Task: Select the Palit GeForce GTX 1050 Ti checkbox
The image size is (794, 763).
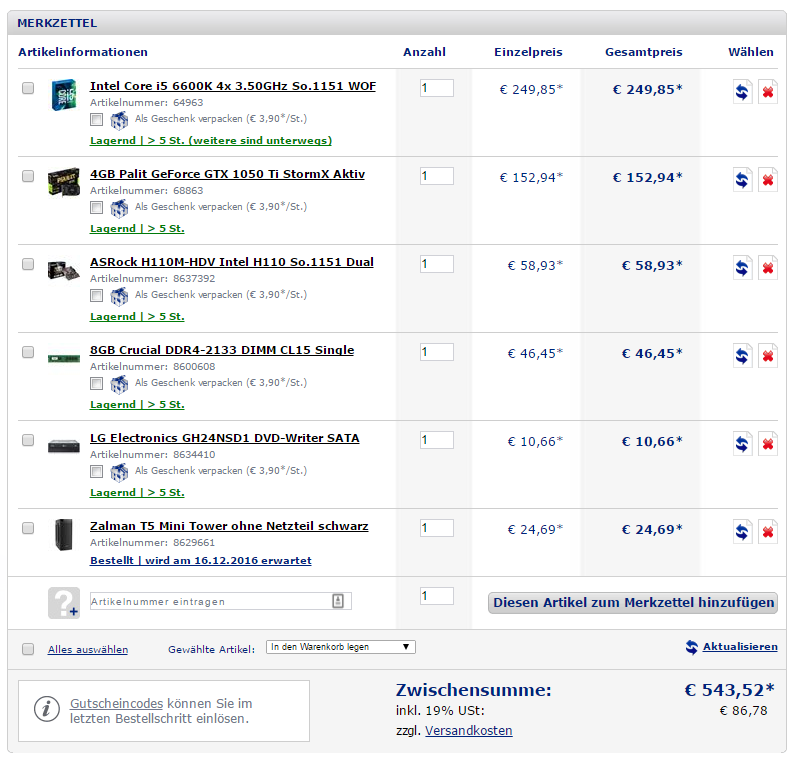Action: [x=28, y=176]
